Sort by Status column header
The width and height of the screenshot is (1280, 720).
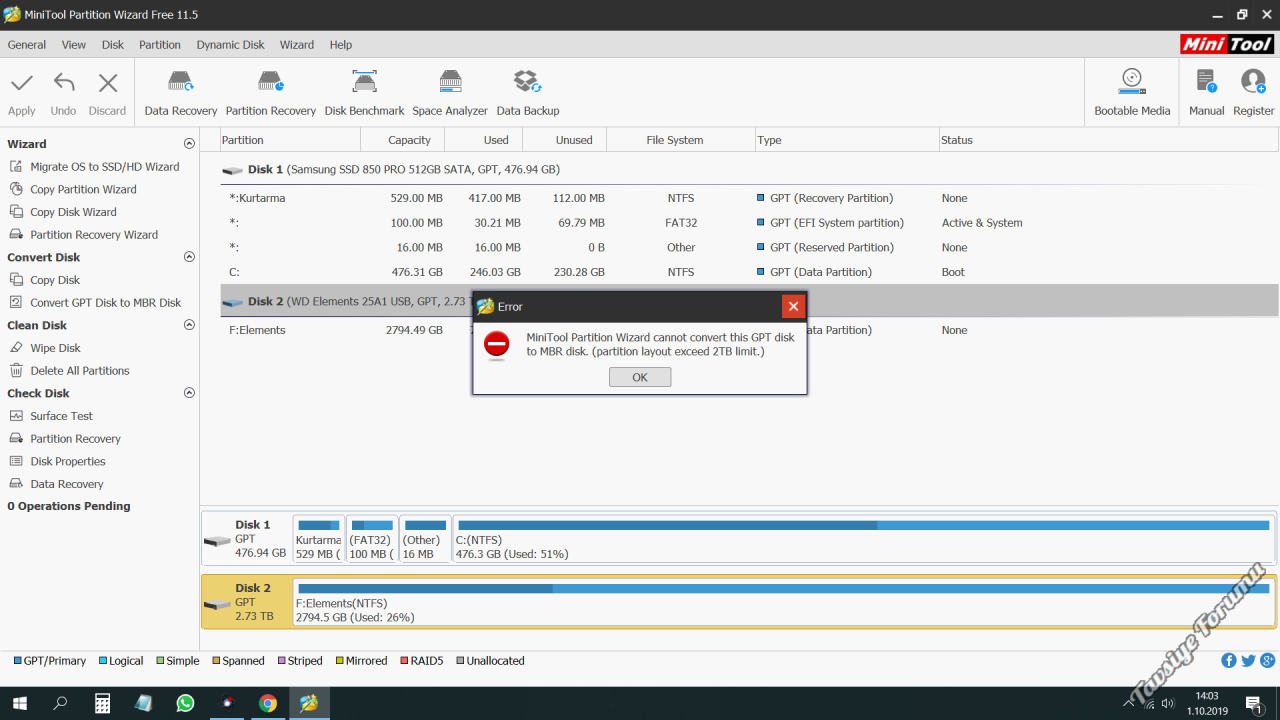tap(1109, 140)
